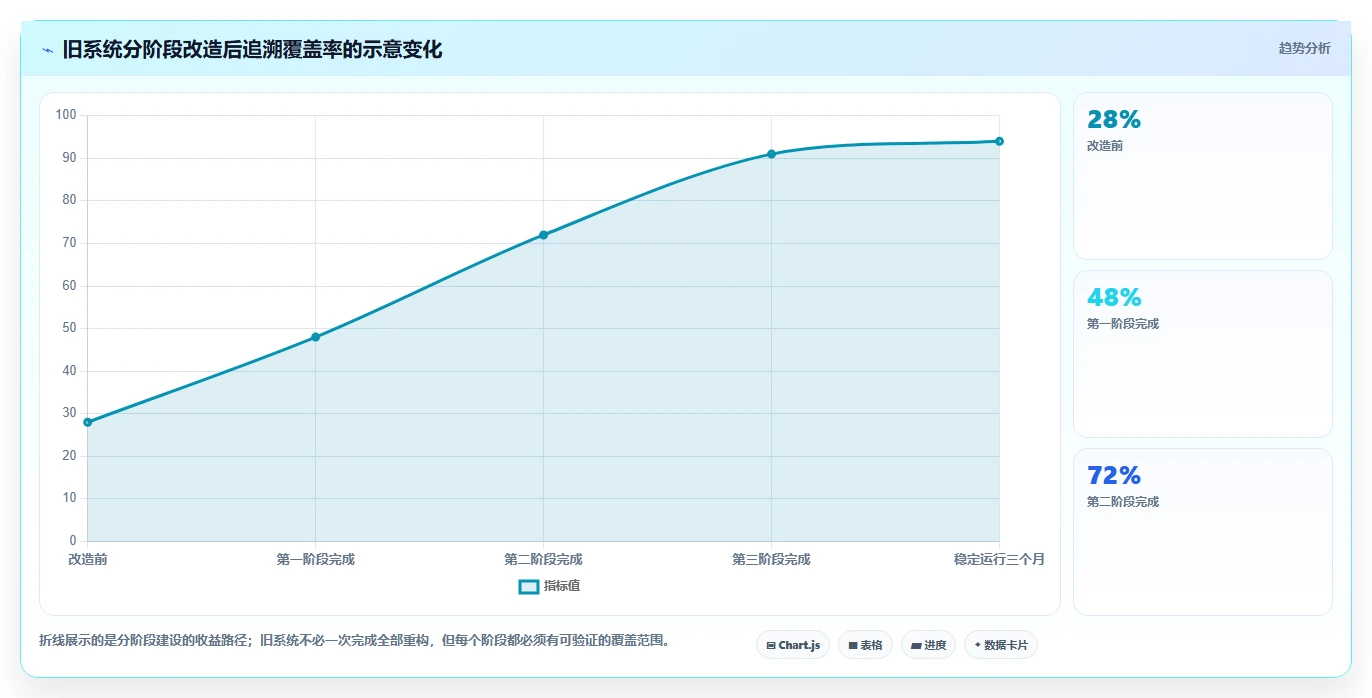Viewport: 1372px width, 698px height.
Task: Click the 改造前 x-axis label
Action: click(88, 559)
